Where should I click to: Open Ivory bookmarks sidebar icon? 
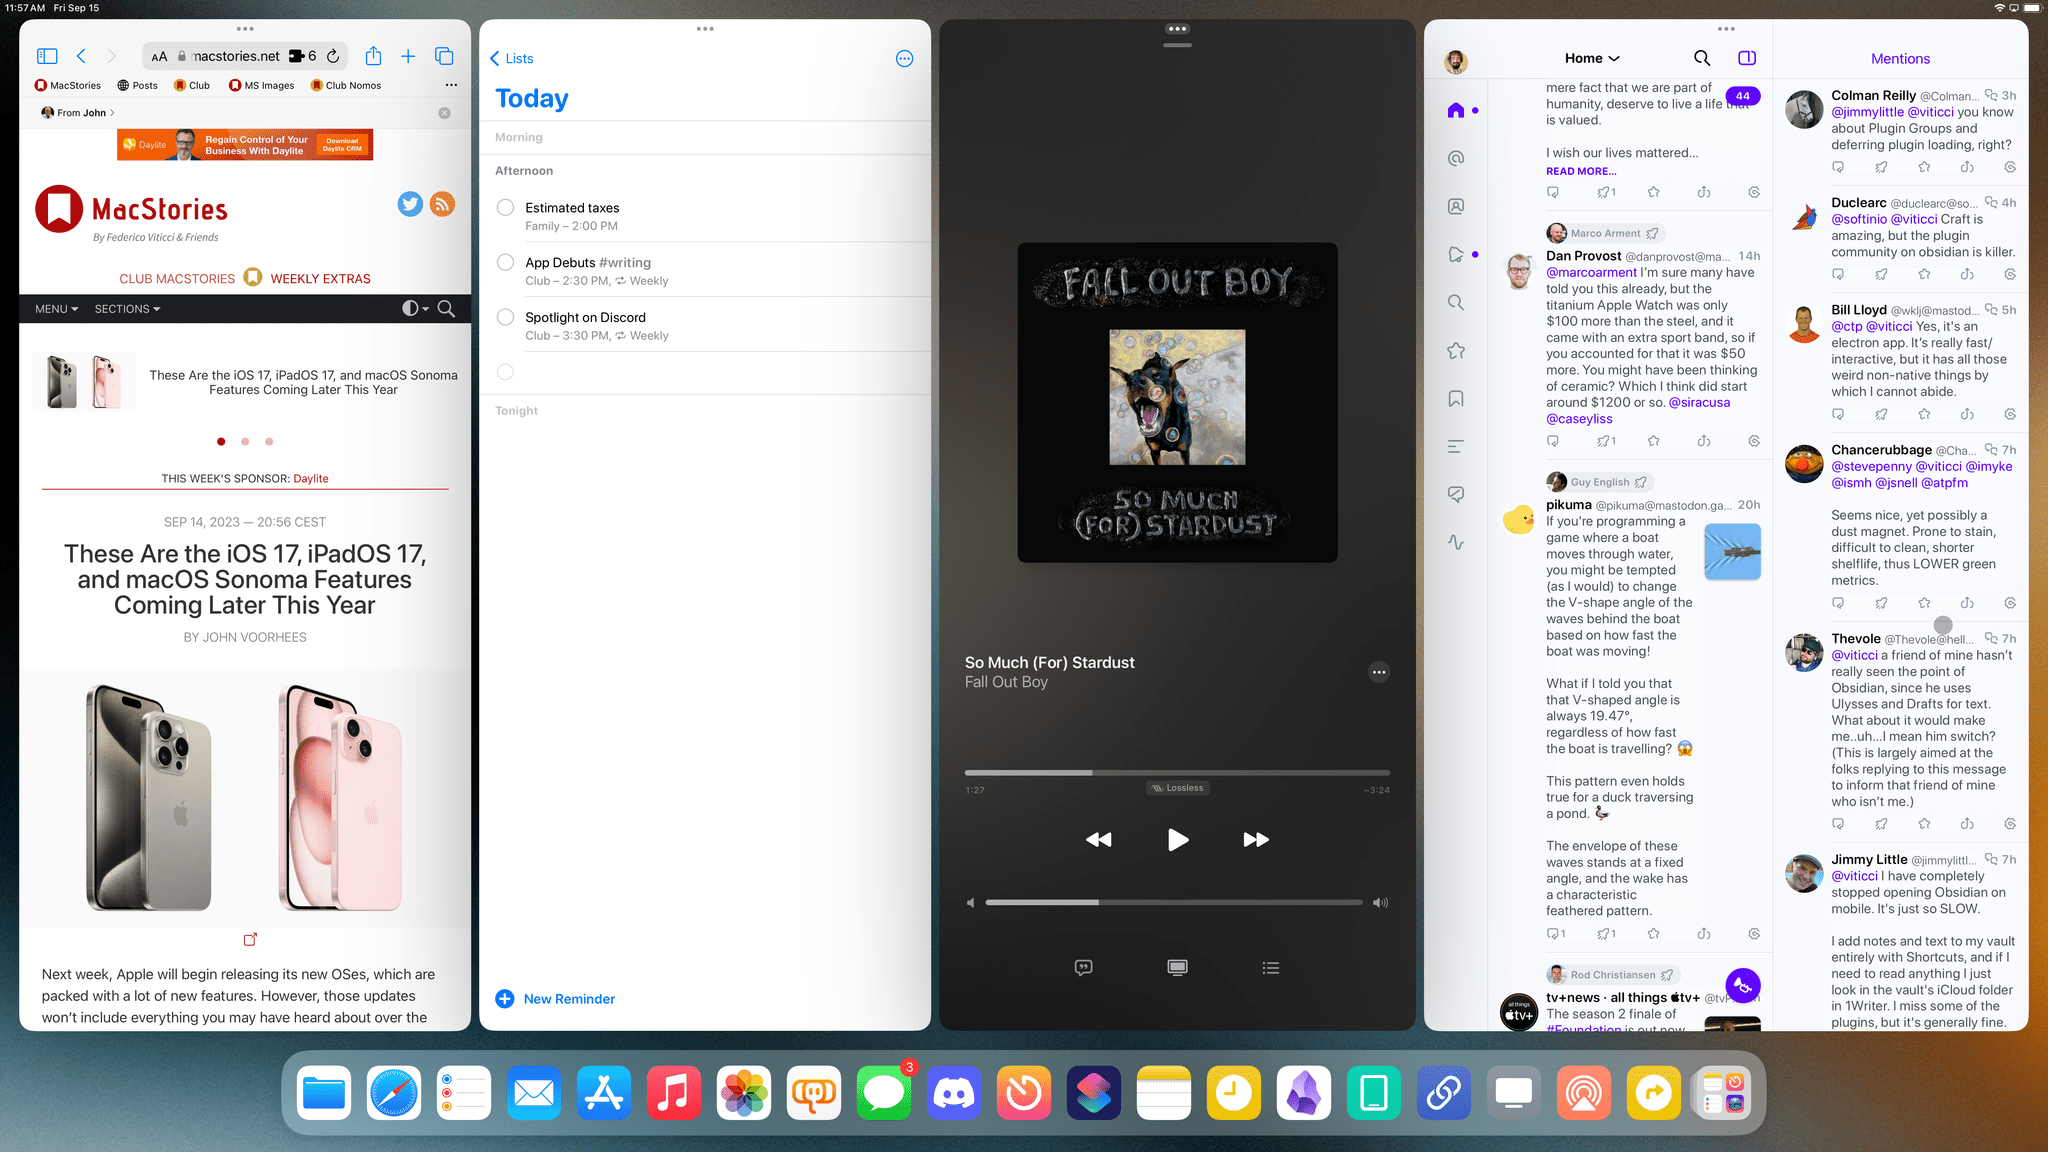1456,398
